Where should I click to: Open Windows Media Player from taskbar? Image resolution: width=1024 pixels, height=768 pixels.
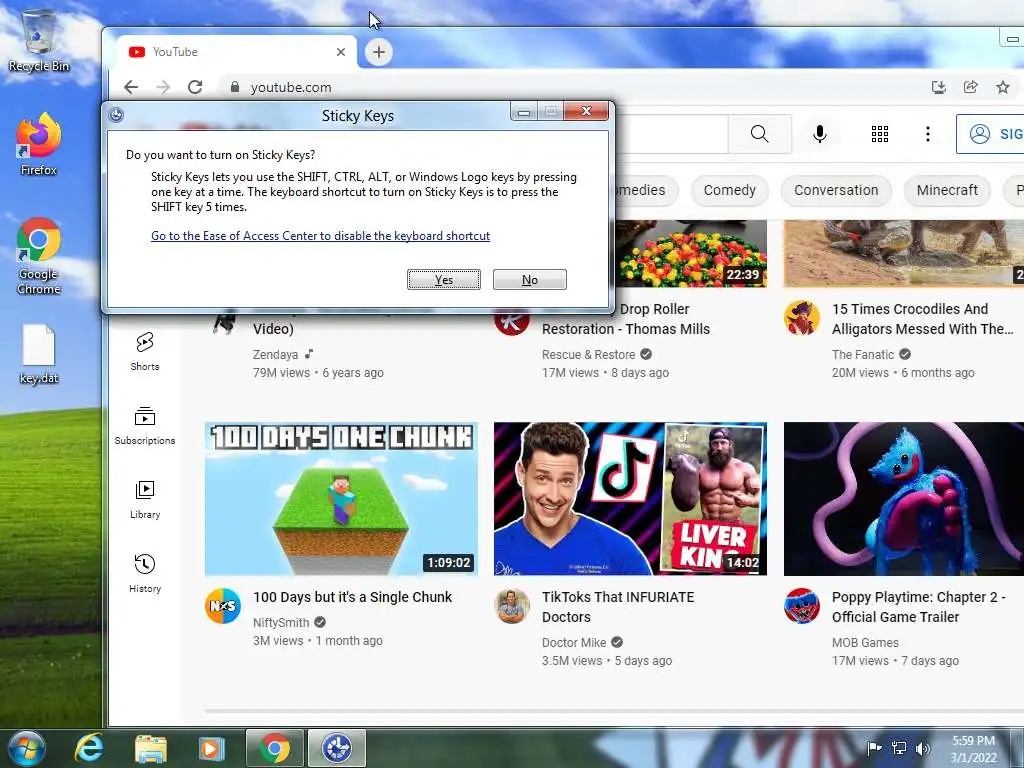tap(211, 748)
